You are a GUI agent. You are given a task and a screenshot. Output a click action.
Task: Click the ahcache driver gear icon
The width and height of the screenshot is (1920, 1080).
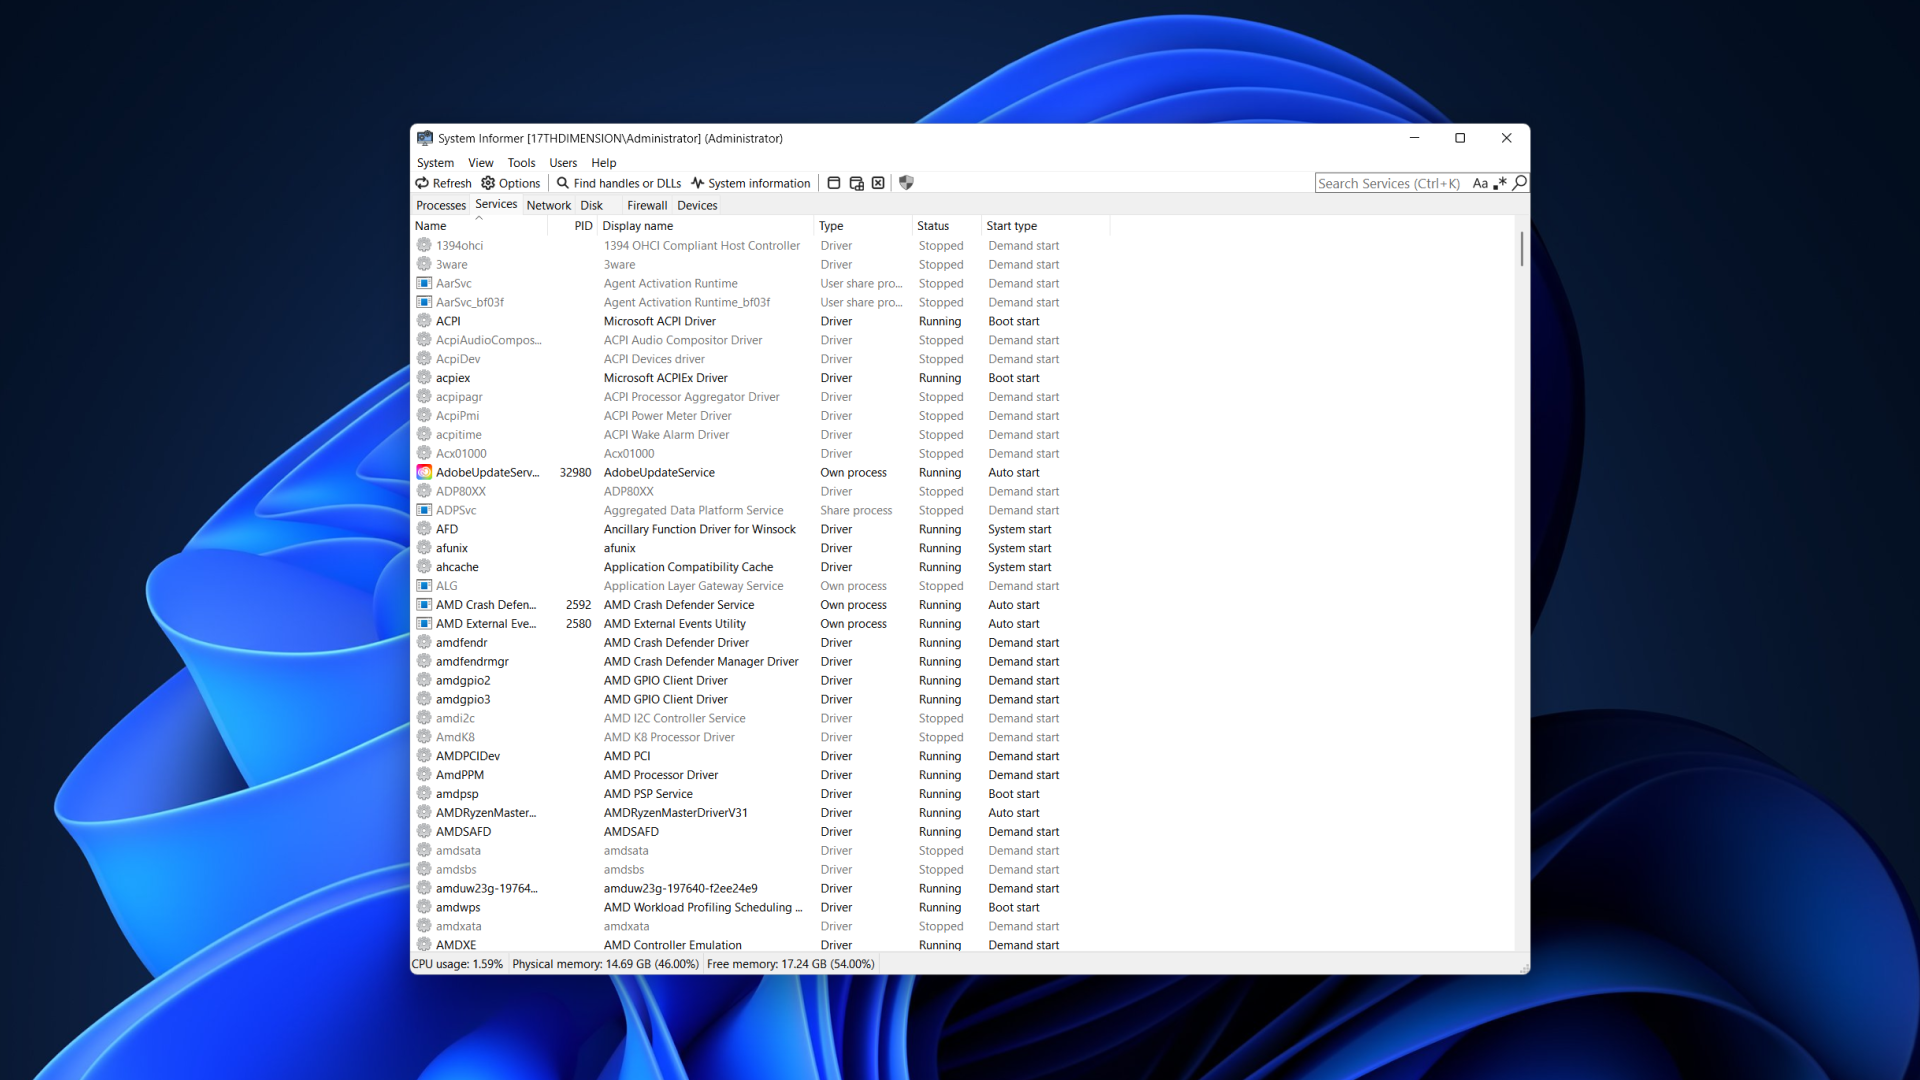[x=424, y=567]
